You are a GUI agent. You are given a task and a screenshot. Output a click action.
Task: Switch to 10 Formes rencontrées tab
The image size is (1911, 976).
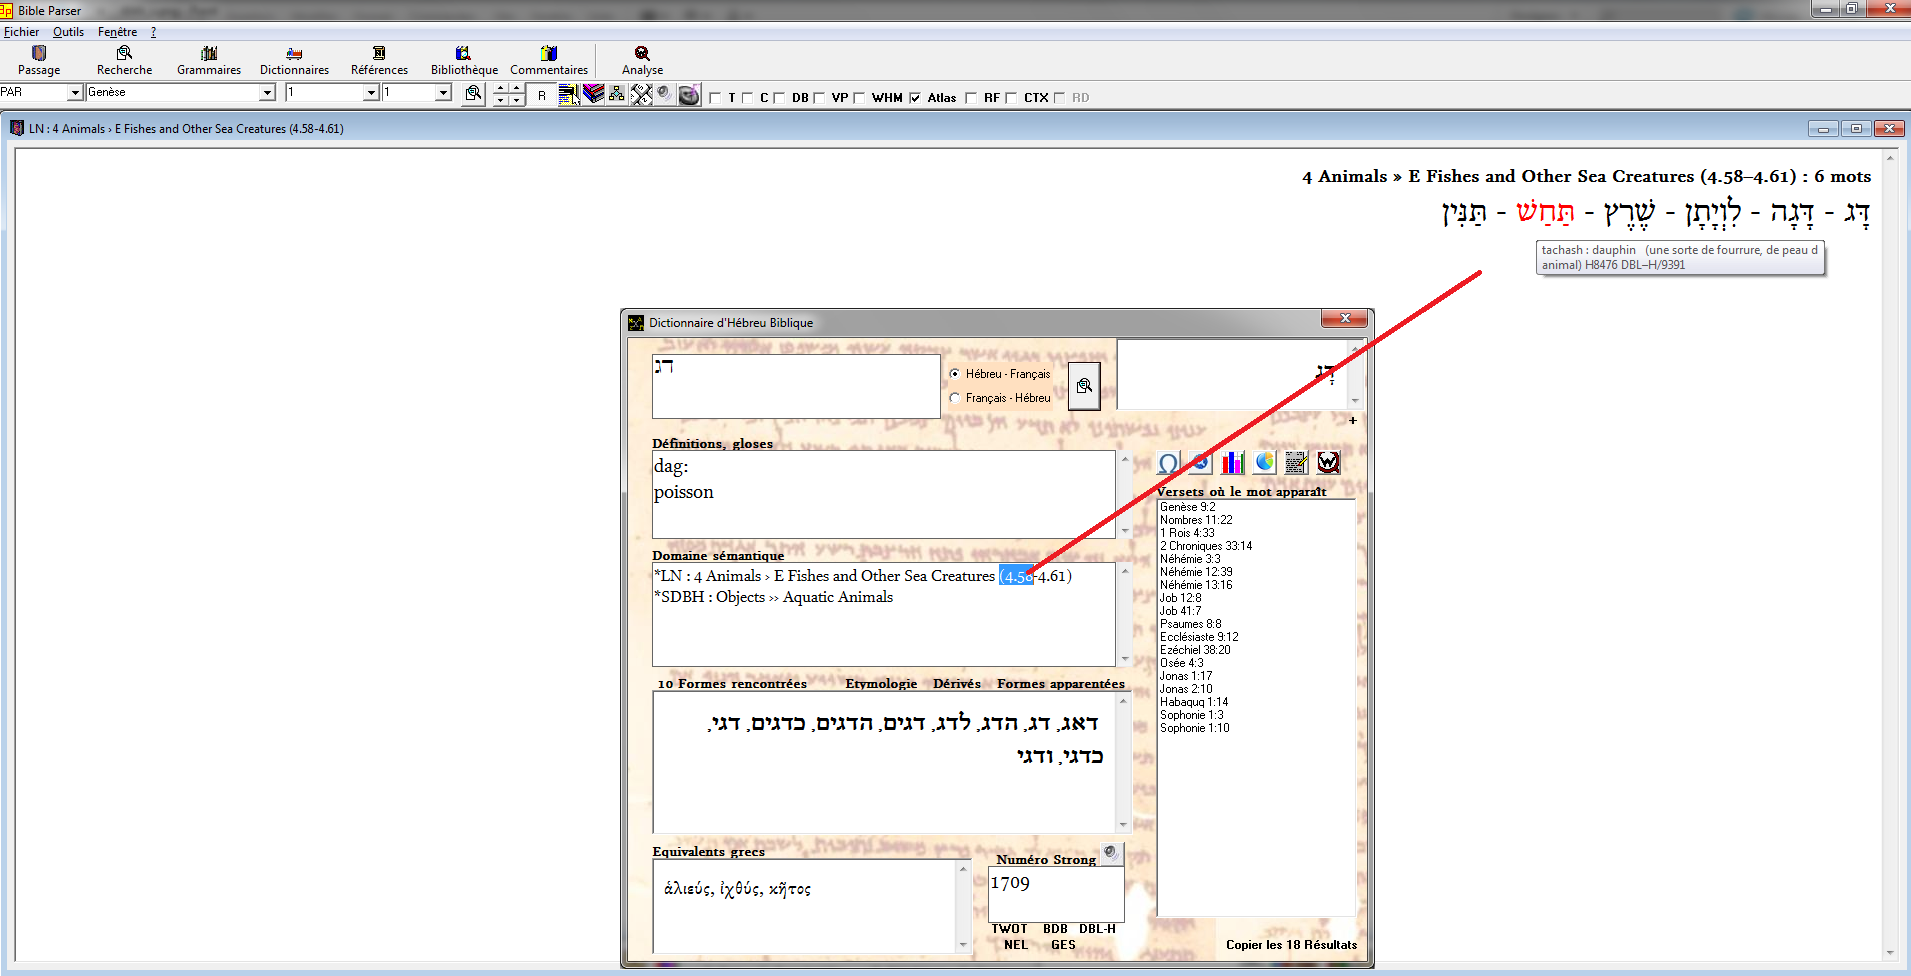tap(732, 684)
